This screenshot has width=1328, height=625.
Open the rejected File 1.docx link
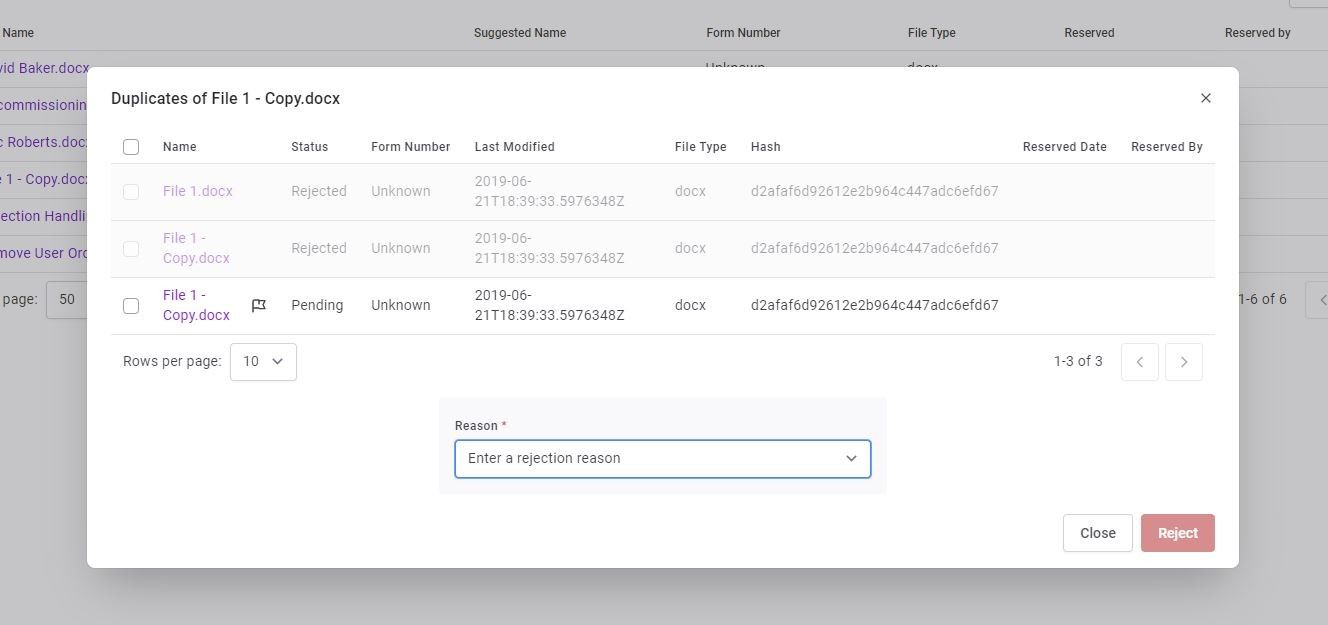pyautogui.click(x=197, y=192)
